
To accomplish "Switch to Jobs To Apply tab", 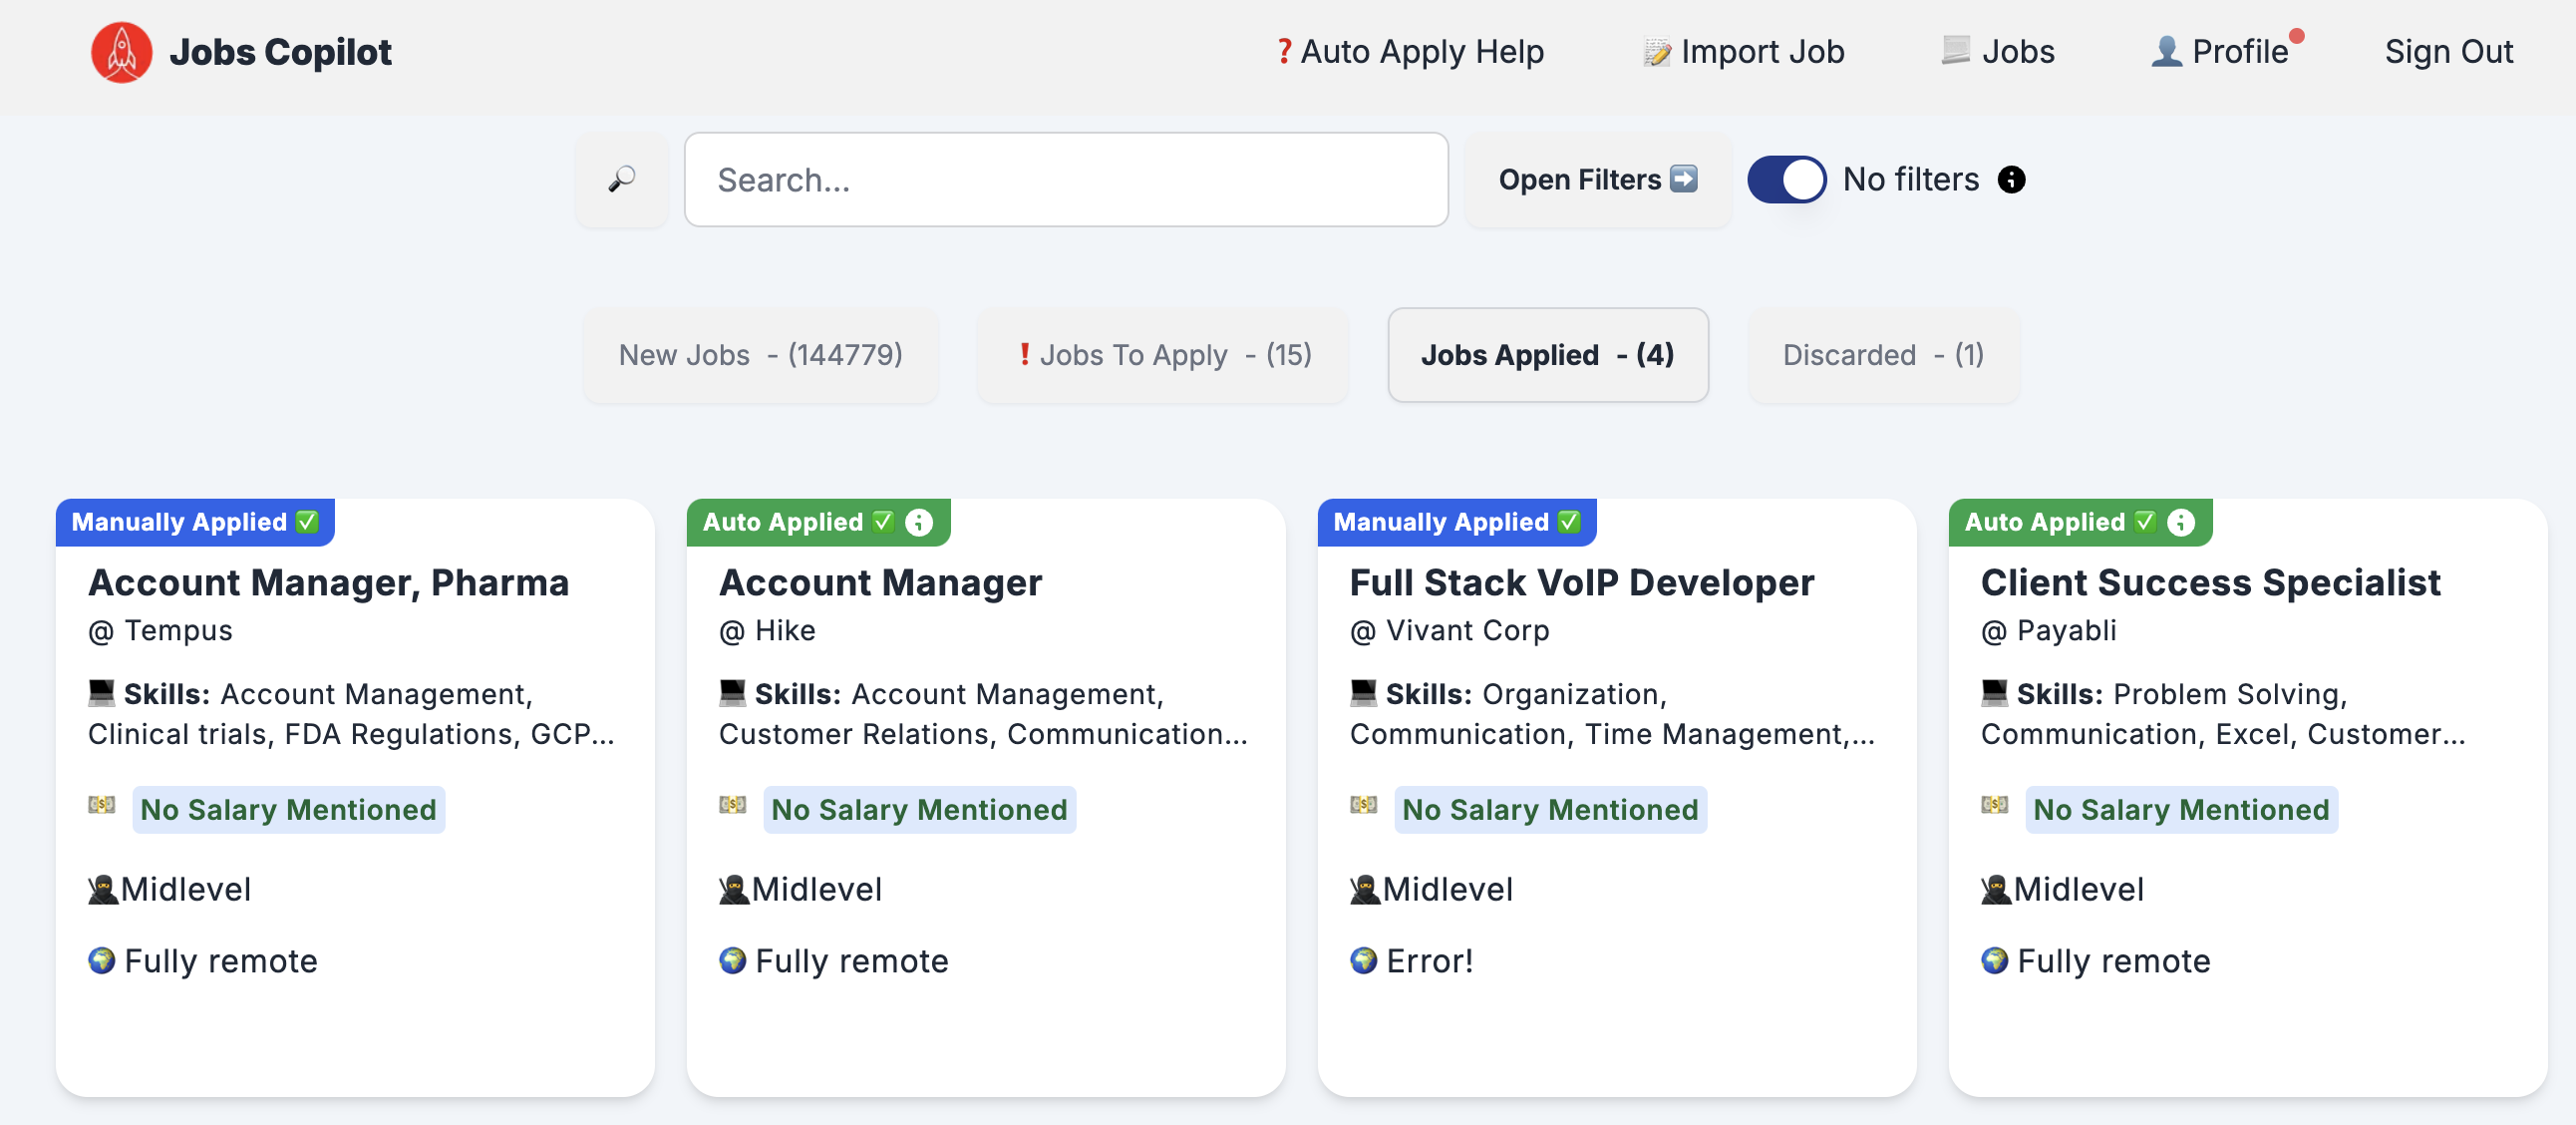I will tap(1163, 355).
